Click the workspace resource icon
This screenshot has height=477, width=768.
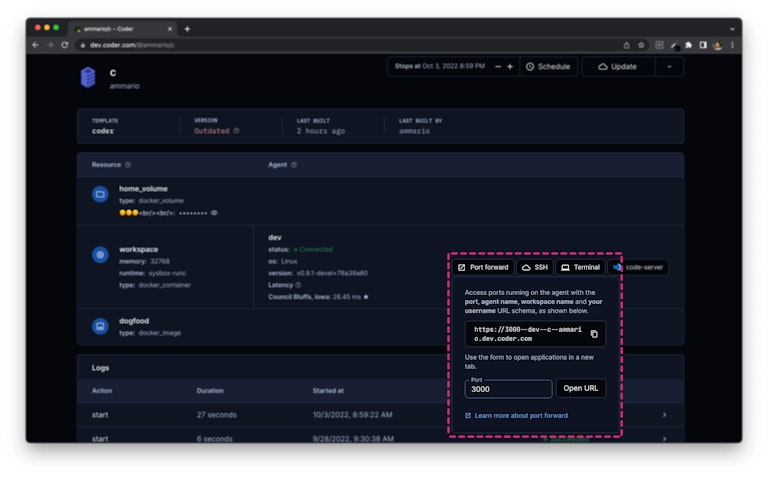tap(100, 255)
